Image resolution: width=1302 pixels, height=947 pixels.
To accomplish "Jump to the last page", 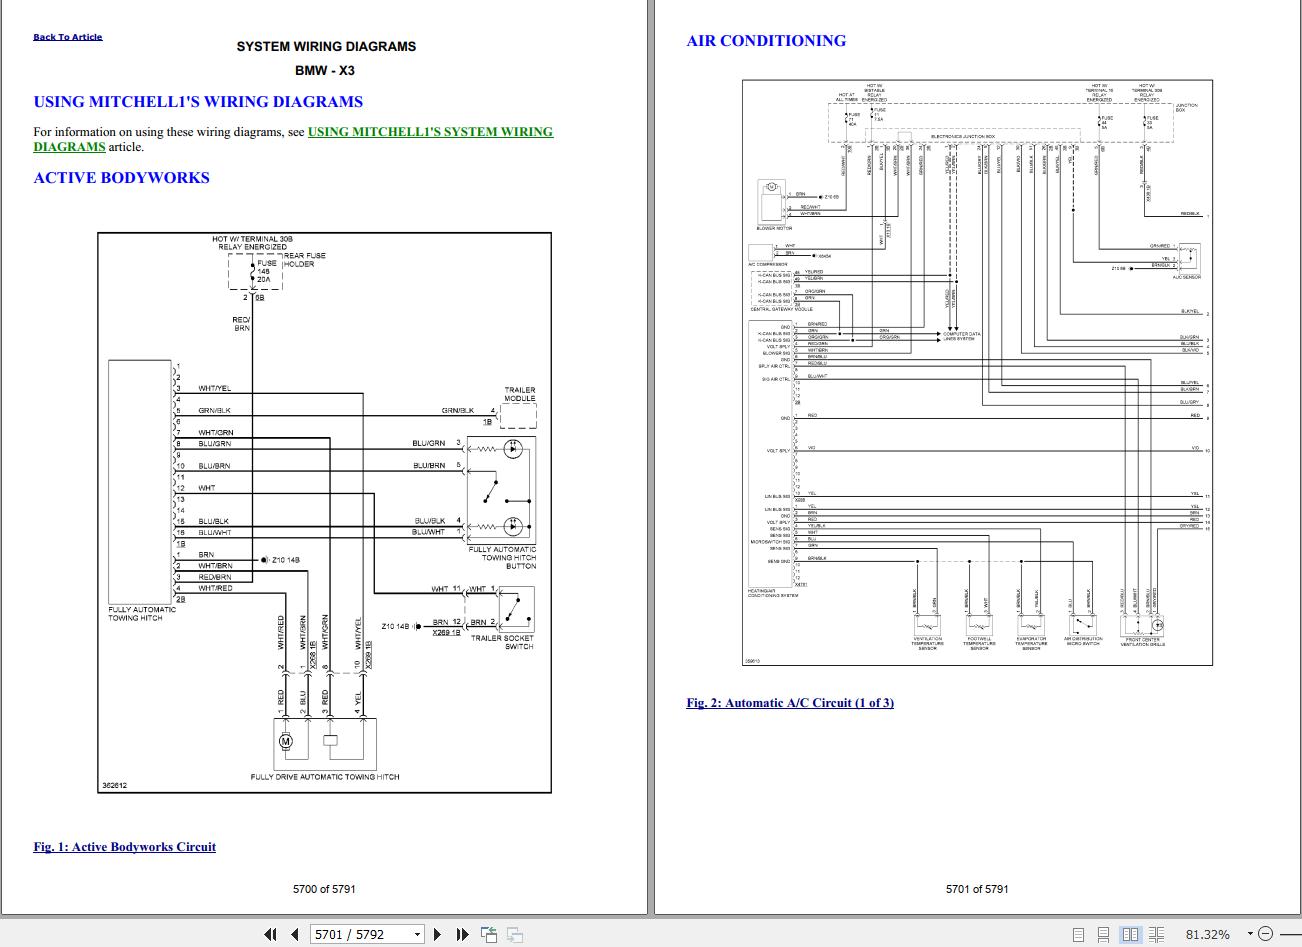I will (462, 934).
